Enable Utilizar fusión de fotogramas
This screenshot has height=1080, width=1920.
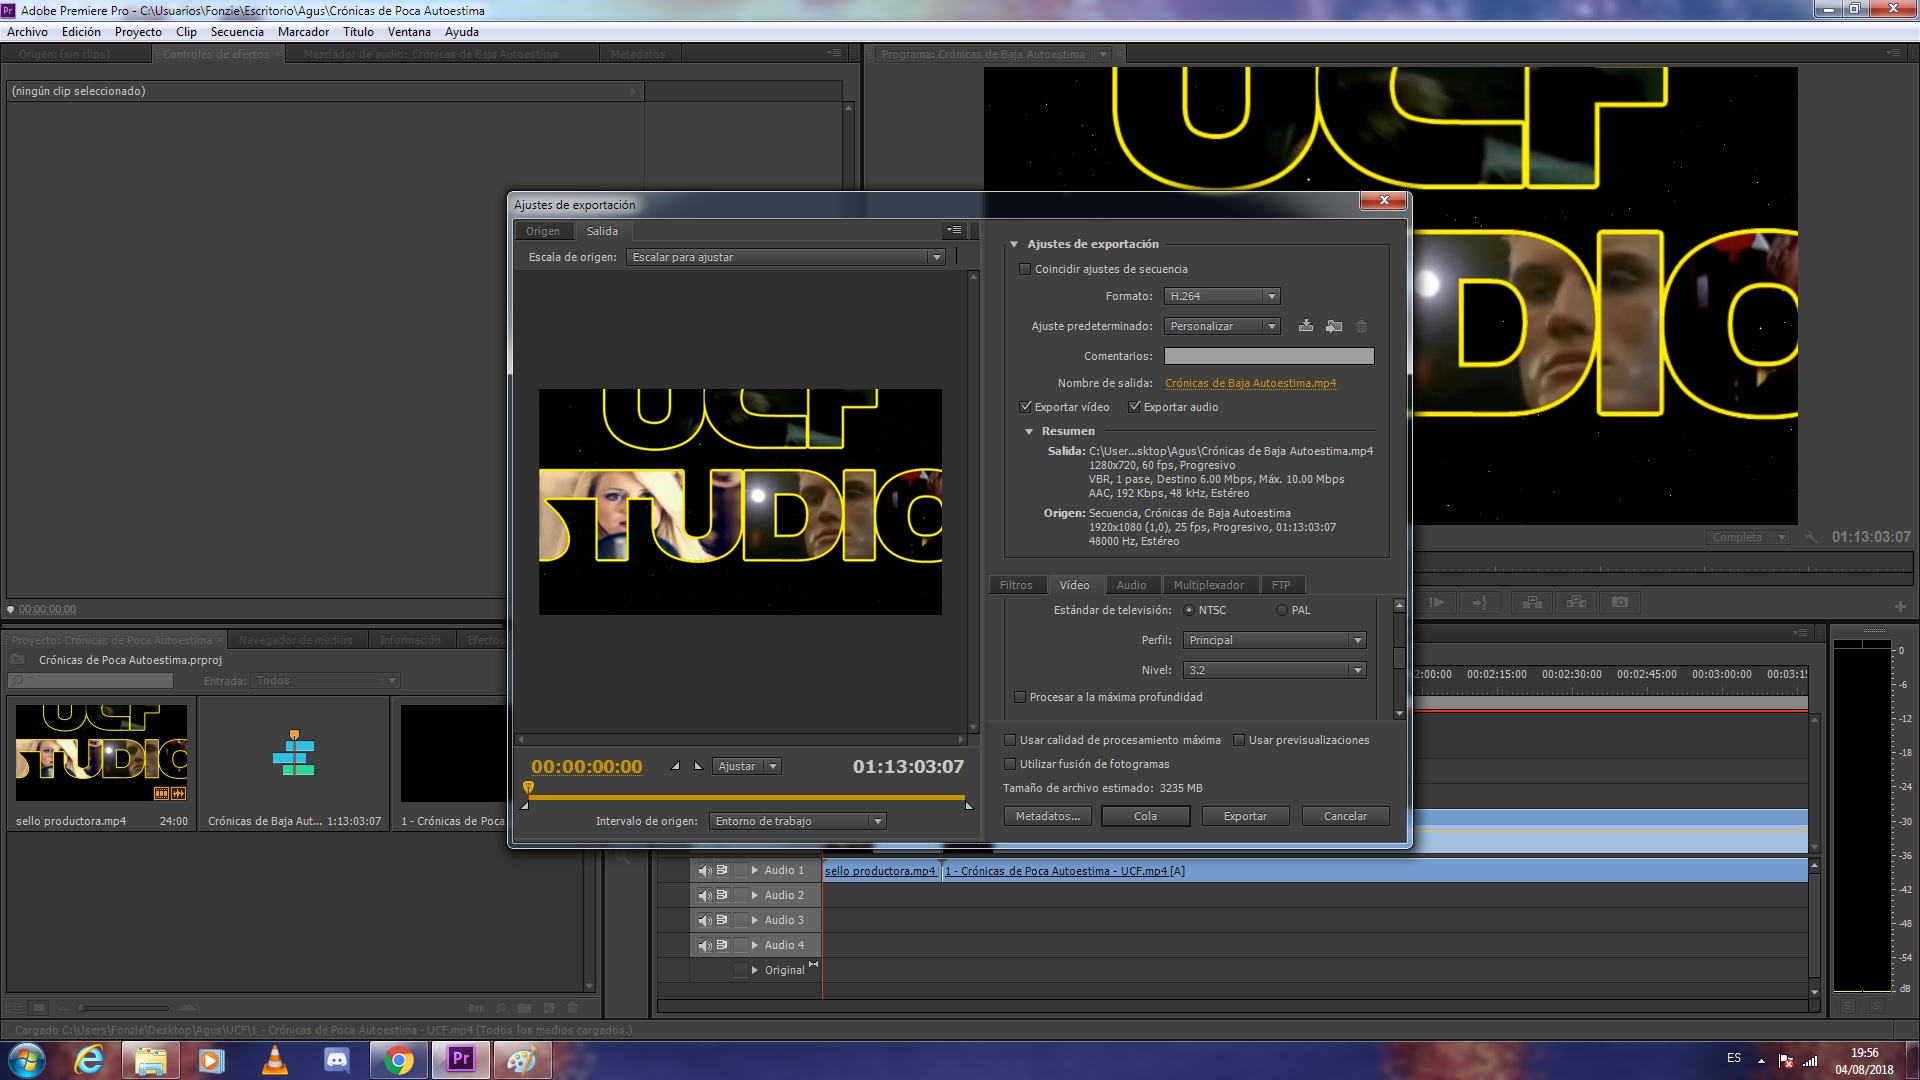pyautogui.click(x=1010, y=764)
